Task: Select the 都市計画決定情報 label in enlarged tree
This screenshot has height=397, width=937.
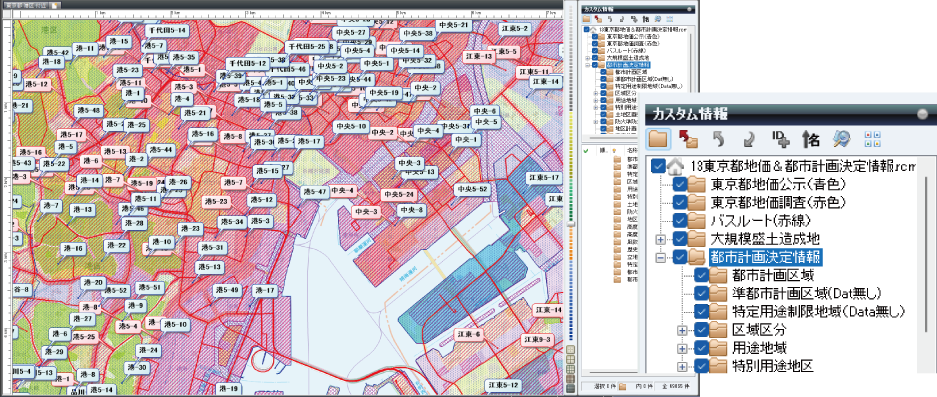Action: (x=765, y=258)
